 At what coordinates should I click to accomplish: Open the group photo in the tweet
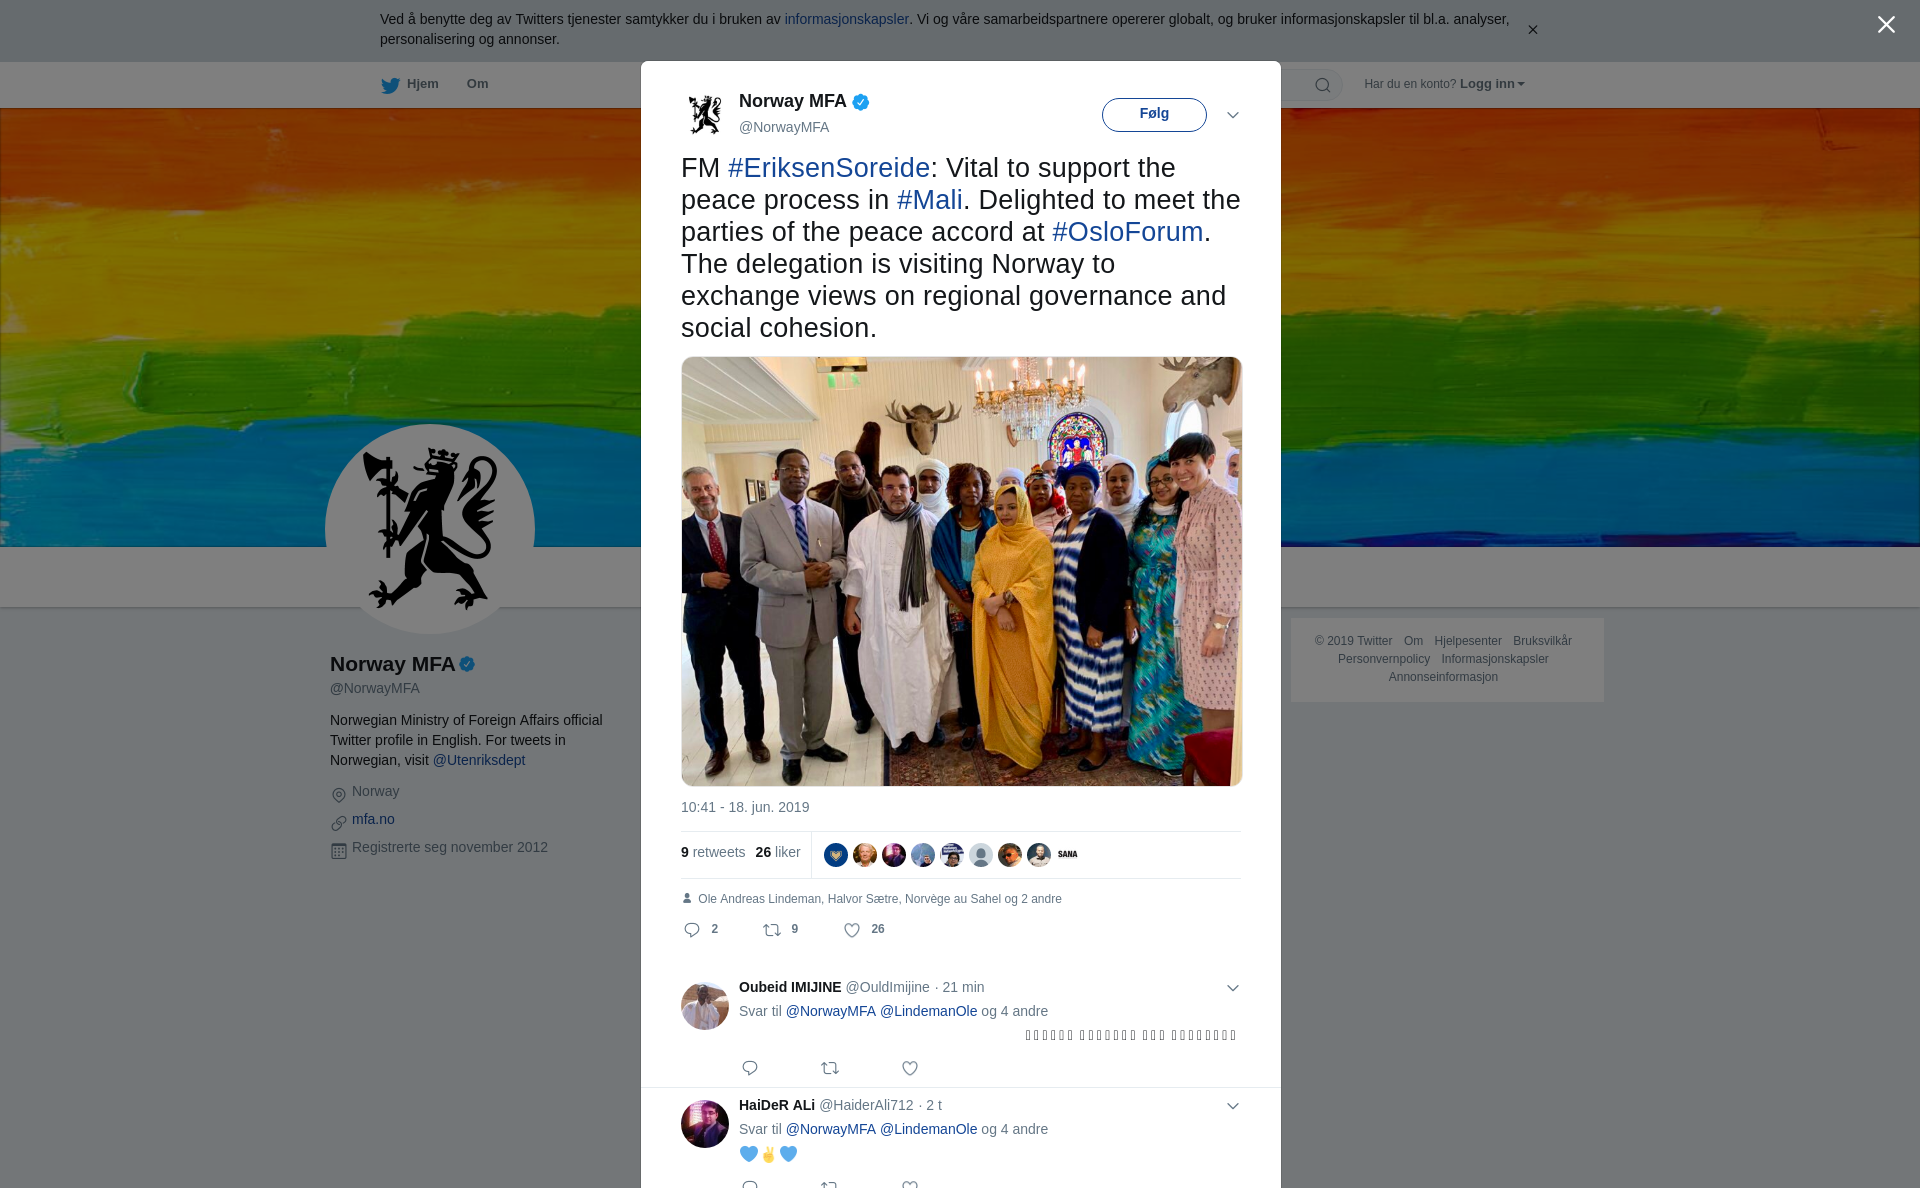[961, 571]
